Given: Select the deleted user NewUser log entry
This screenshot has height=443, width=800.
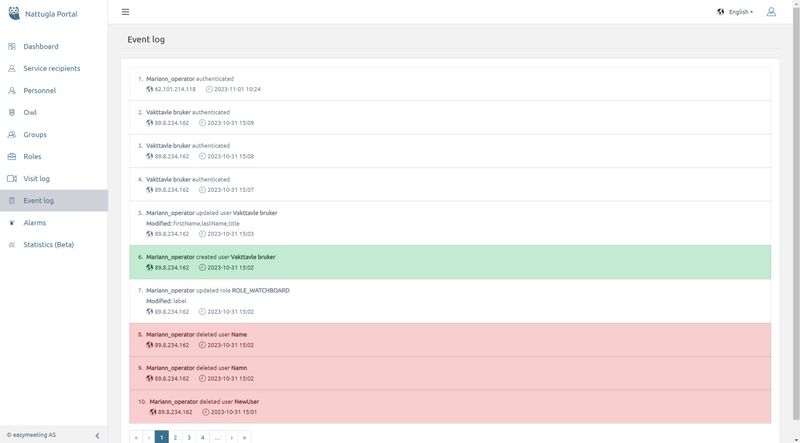Looking at the screenshot, I should coord(450,406).
